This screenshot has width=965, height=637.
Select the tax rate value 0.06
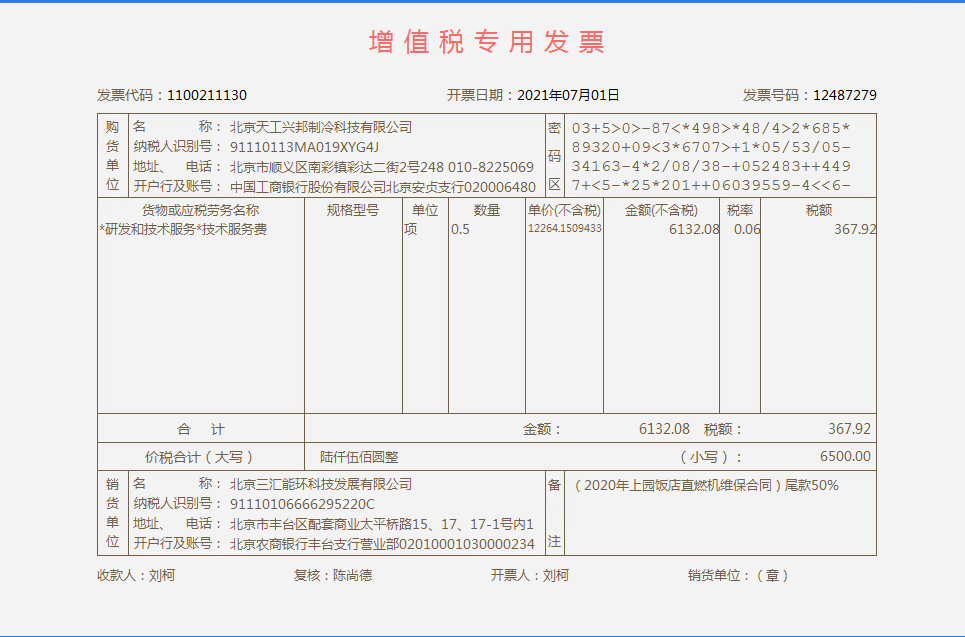tap(746, 229)
